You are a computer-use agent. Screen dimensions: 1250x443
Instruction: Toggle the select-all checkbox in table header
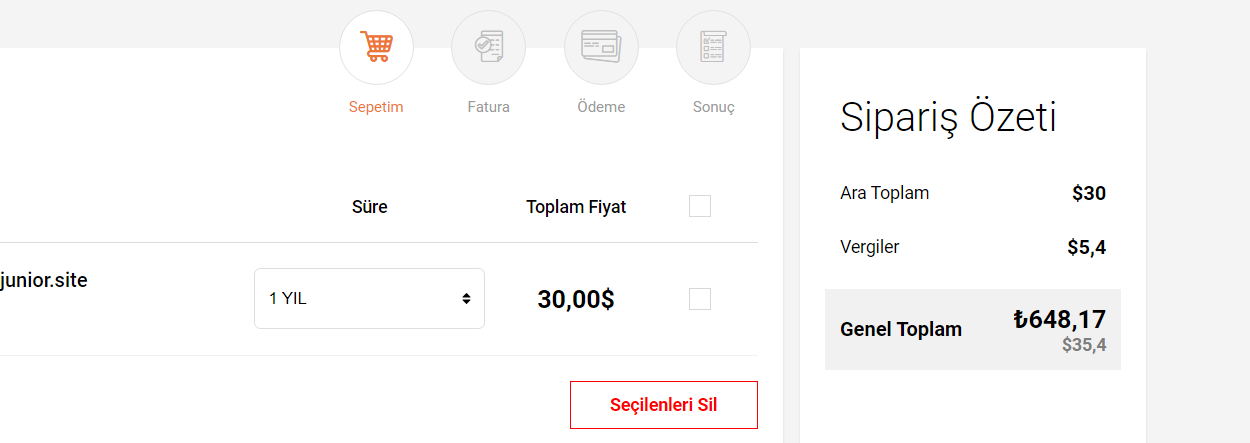700,206
